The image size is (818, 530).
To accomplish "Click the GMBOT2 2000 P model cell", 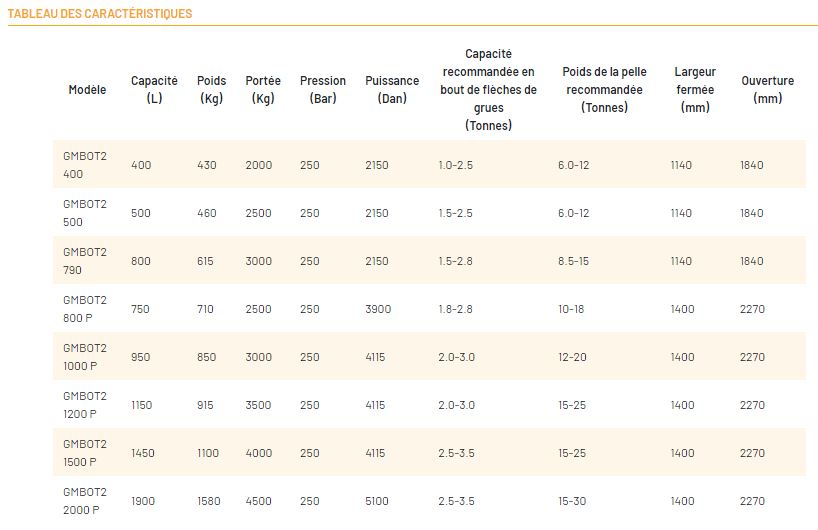I will (x=84, y=501).
